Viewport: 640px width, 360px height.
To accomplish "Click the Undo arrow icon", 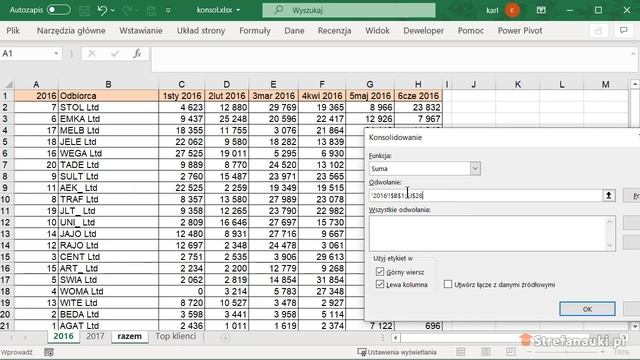I will pos(102,10).
